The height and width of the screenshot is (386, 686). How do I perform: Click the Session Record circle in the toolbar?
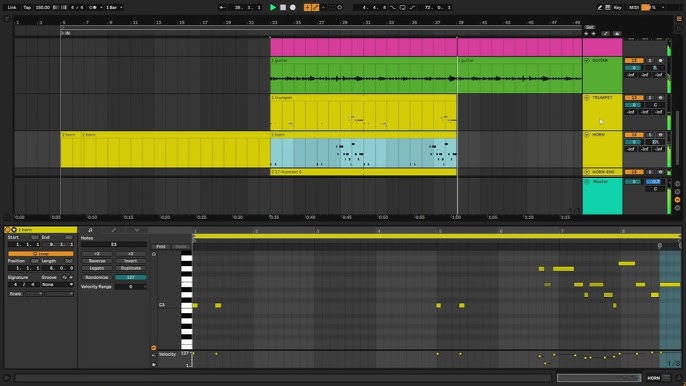point(340,7)
